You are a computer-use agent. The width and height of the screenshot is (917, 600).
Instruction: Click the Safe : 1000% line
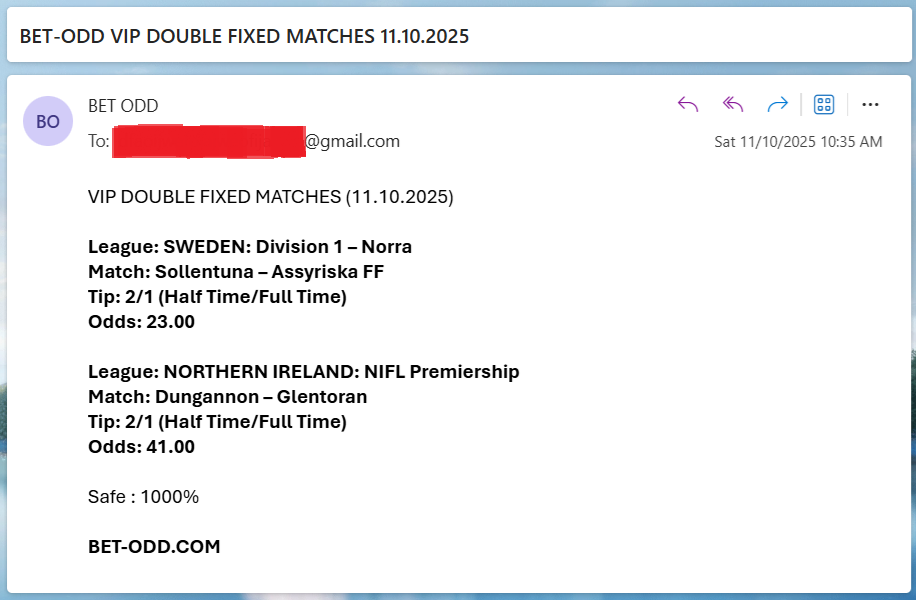[144, 497]
